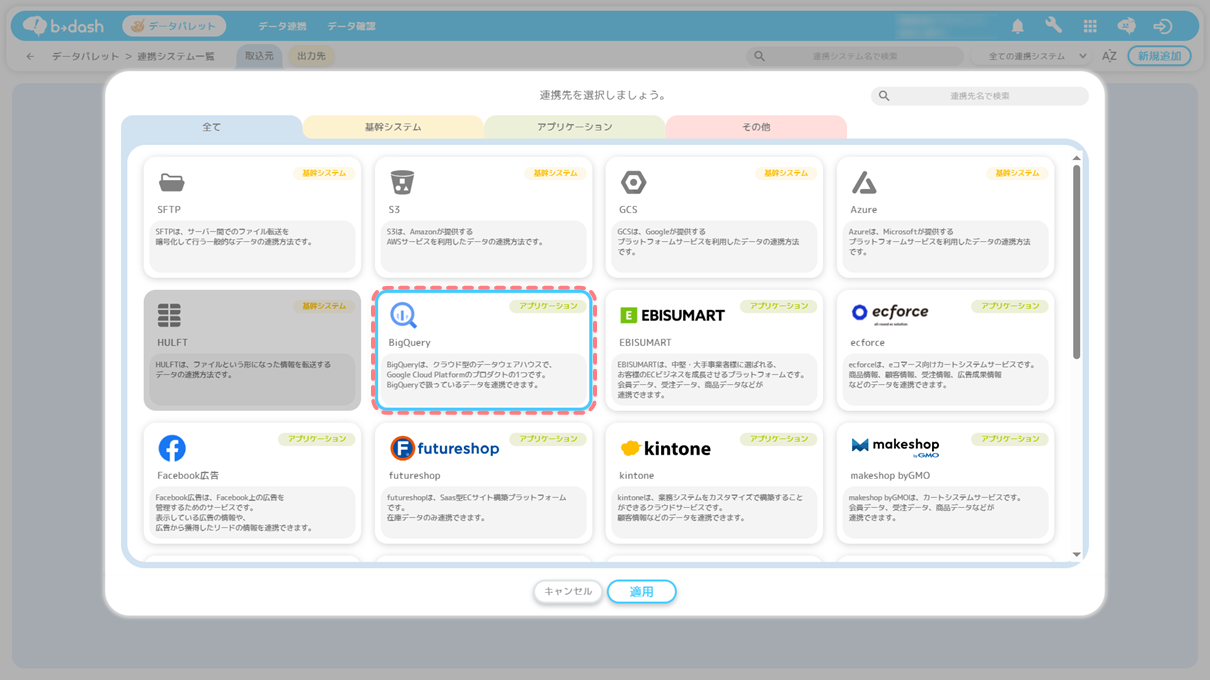
Task: Sort systems with the AZ icon
Action: click(1109, 56)
